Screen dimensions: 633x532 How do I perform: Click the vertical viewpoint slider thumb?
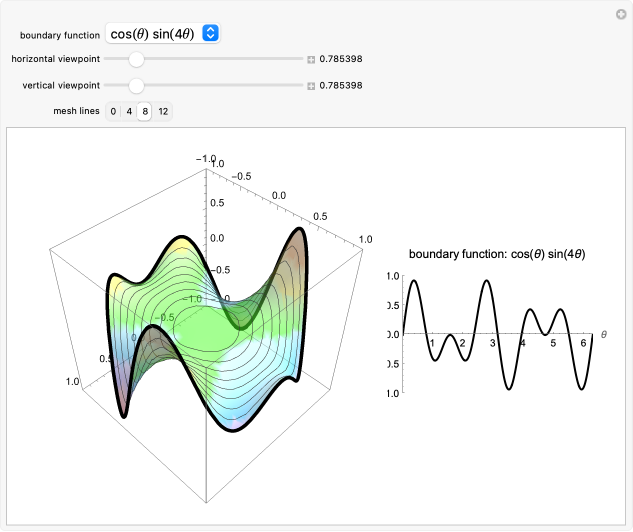coord(137,86)
